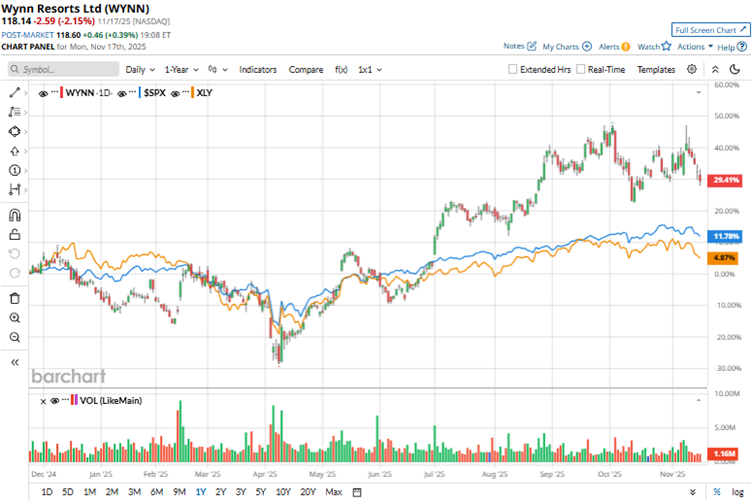Viewport: 752px width, 501px height.
Task: Click the $SPX blue color swatch
Action: point(140,93)
